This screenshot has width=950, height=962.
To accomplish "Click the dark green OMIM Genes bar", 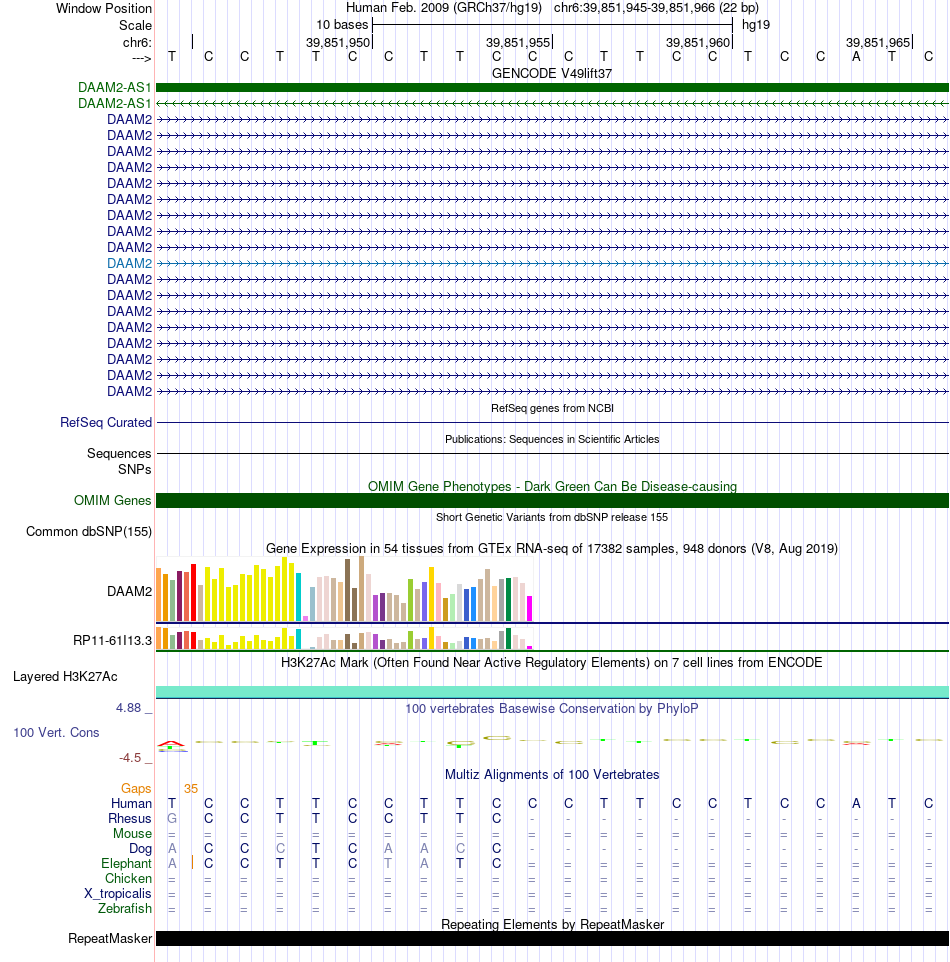I will click(552, 501).
